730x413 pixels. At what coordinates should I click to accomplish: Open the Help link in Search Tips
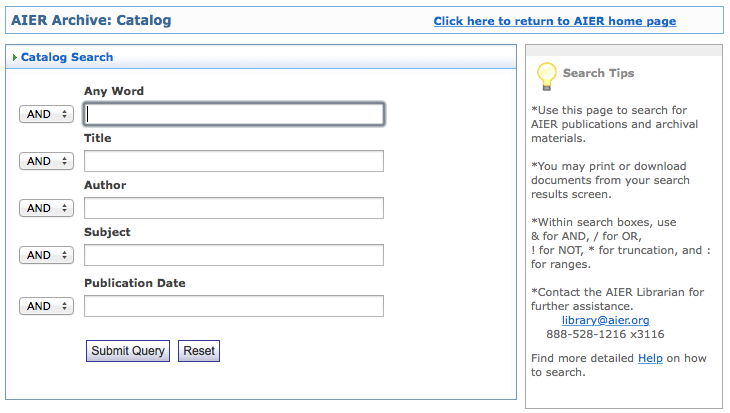[650, 358]
